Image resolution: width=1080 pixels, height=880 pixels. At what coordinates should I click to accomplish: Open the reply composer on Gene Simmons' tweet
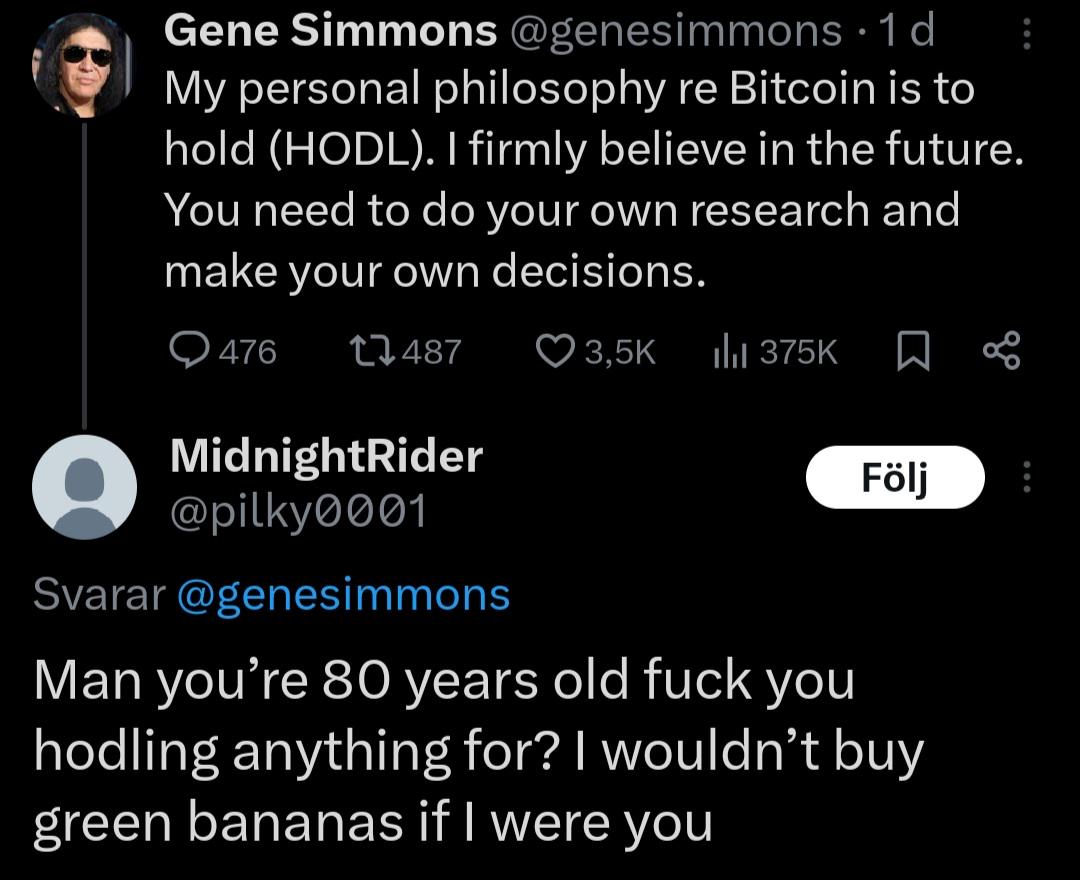[x=189, y=350]
